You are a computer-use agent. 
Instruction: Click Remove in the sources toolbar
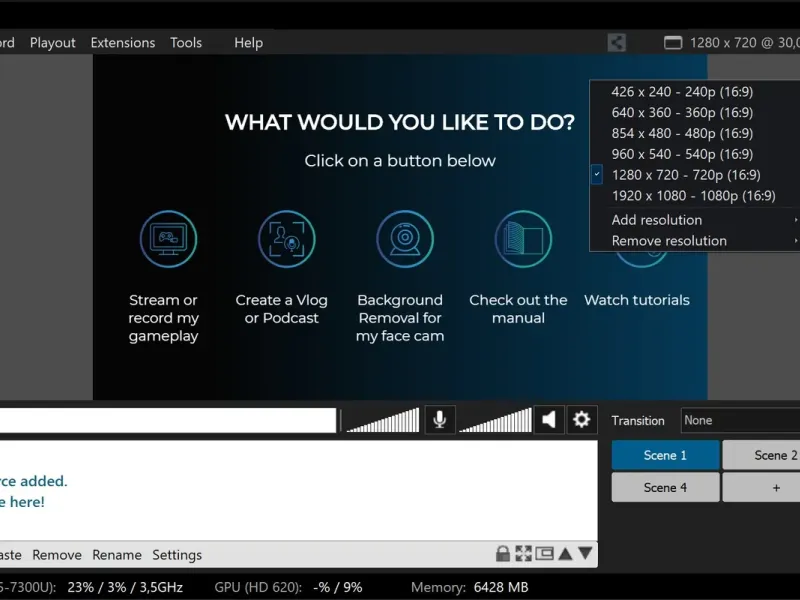pos(57,555)
